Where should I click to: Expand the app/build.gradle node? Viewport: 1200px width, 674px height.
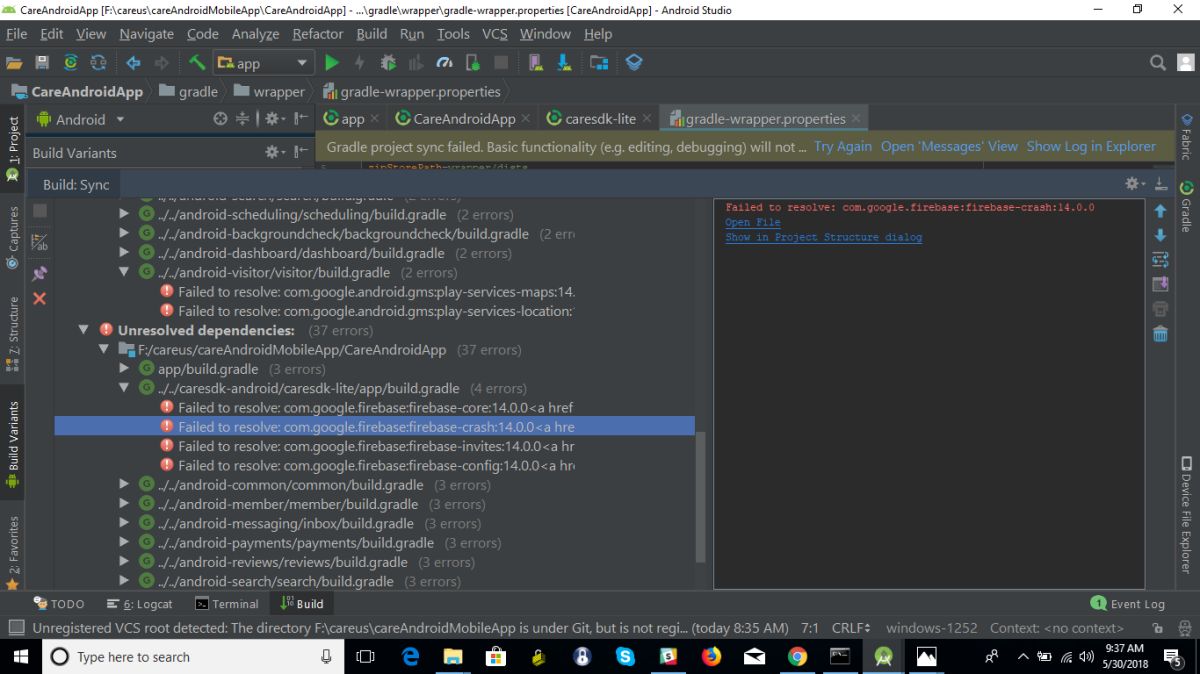[x=124, y=369]
